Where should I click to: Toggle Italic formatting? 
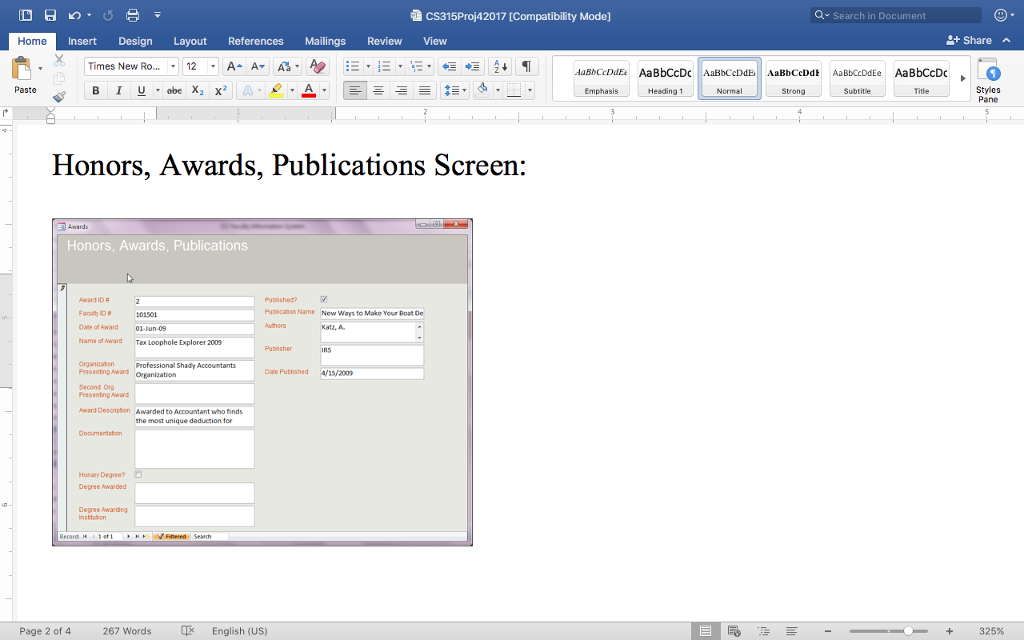119,90
